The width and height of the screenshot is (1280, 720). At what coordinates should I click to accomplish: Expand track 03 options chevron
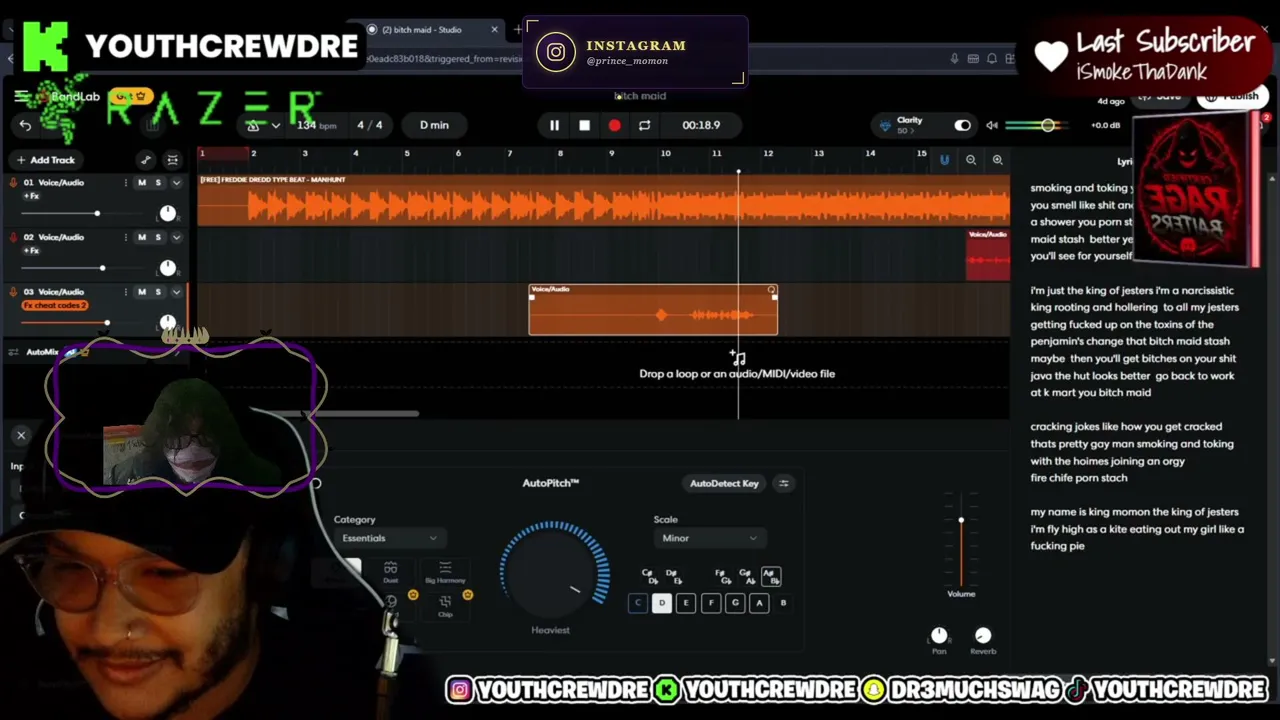point(176,293)
